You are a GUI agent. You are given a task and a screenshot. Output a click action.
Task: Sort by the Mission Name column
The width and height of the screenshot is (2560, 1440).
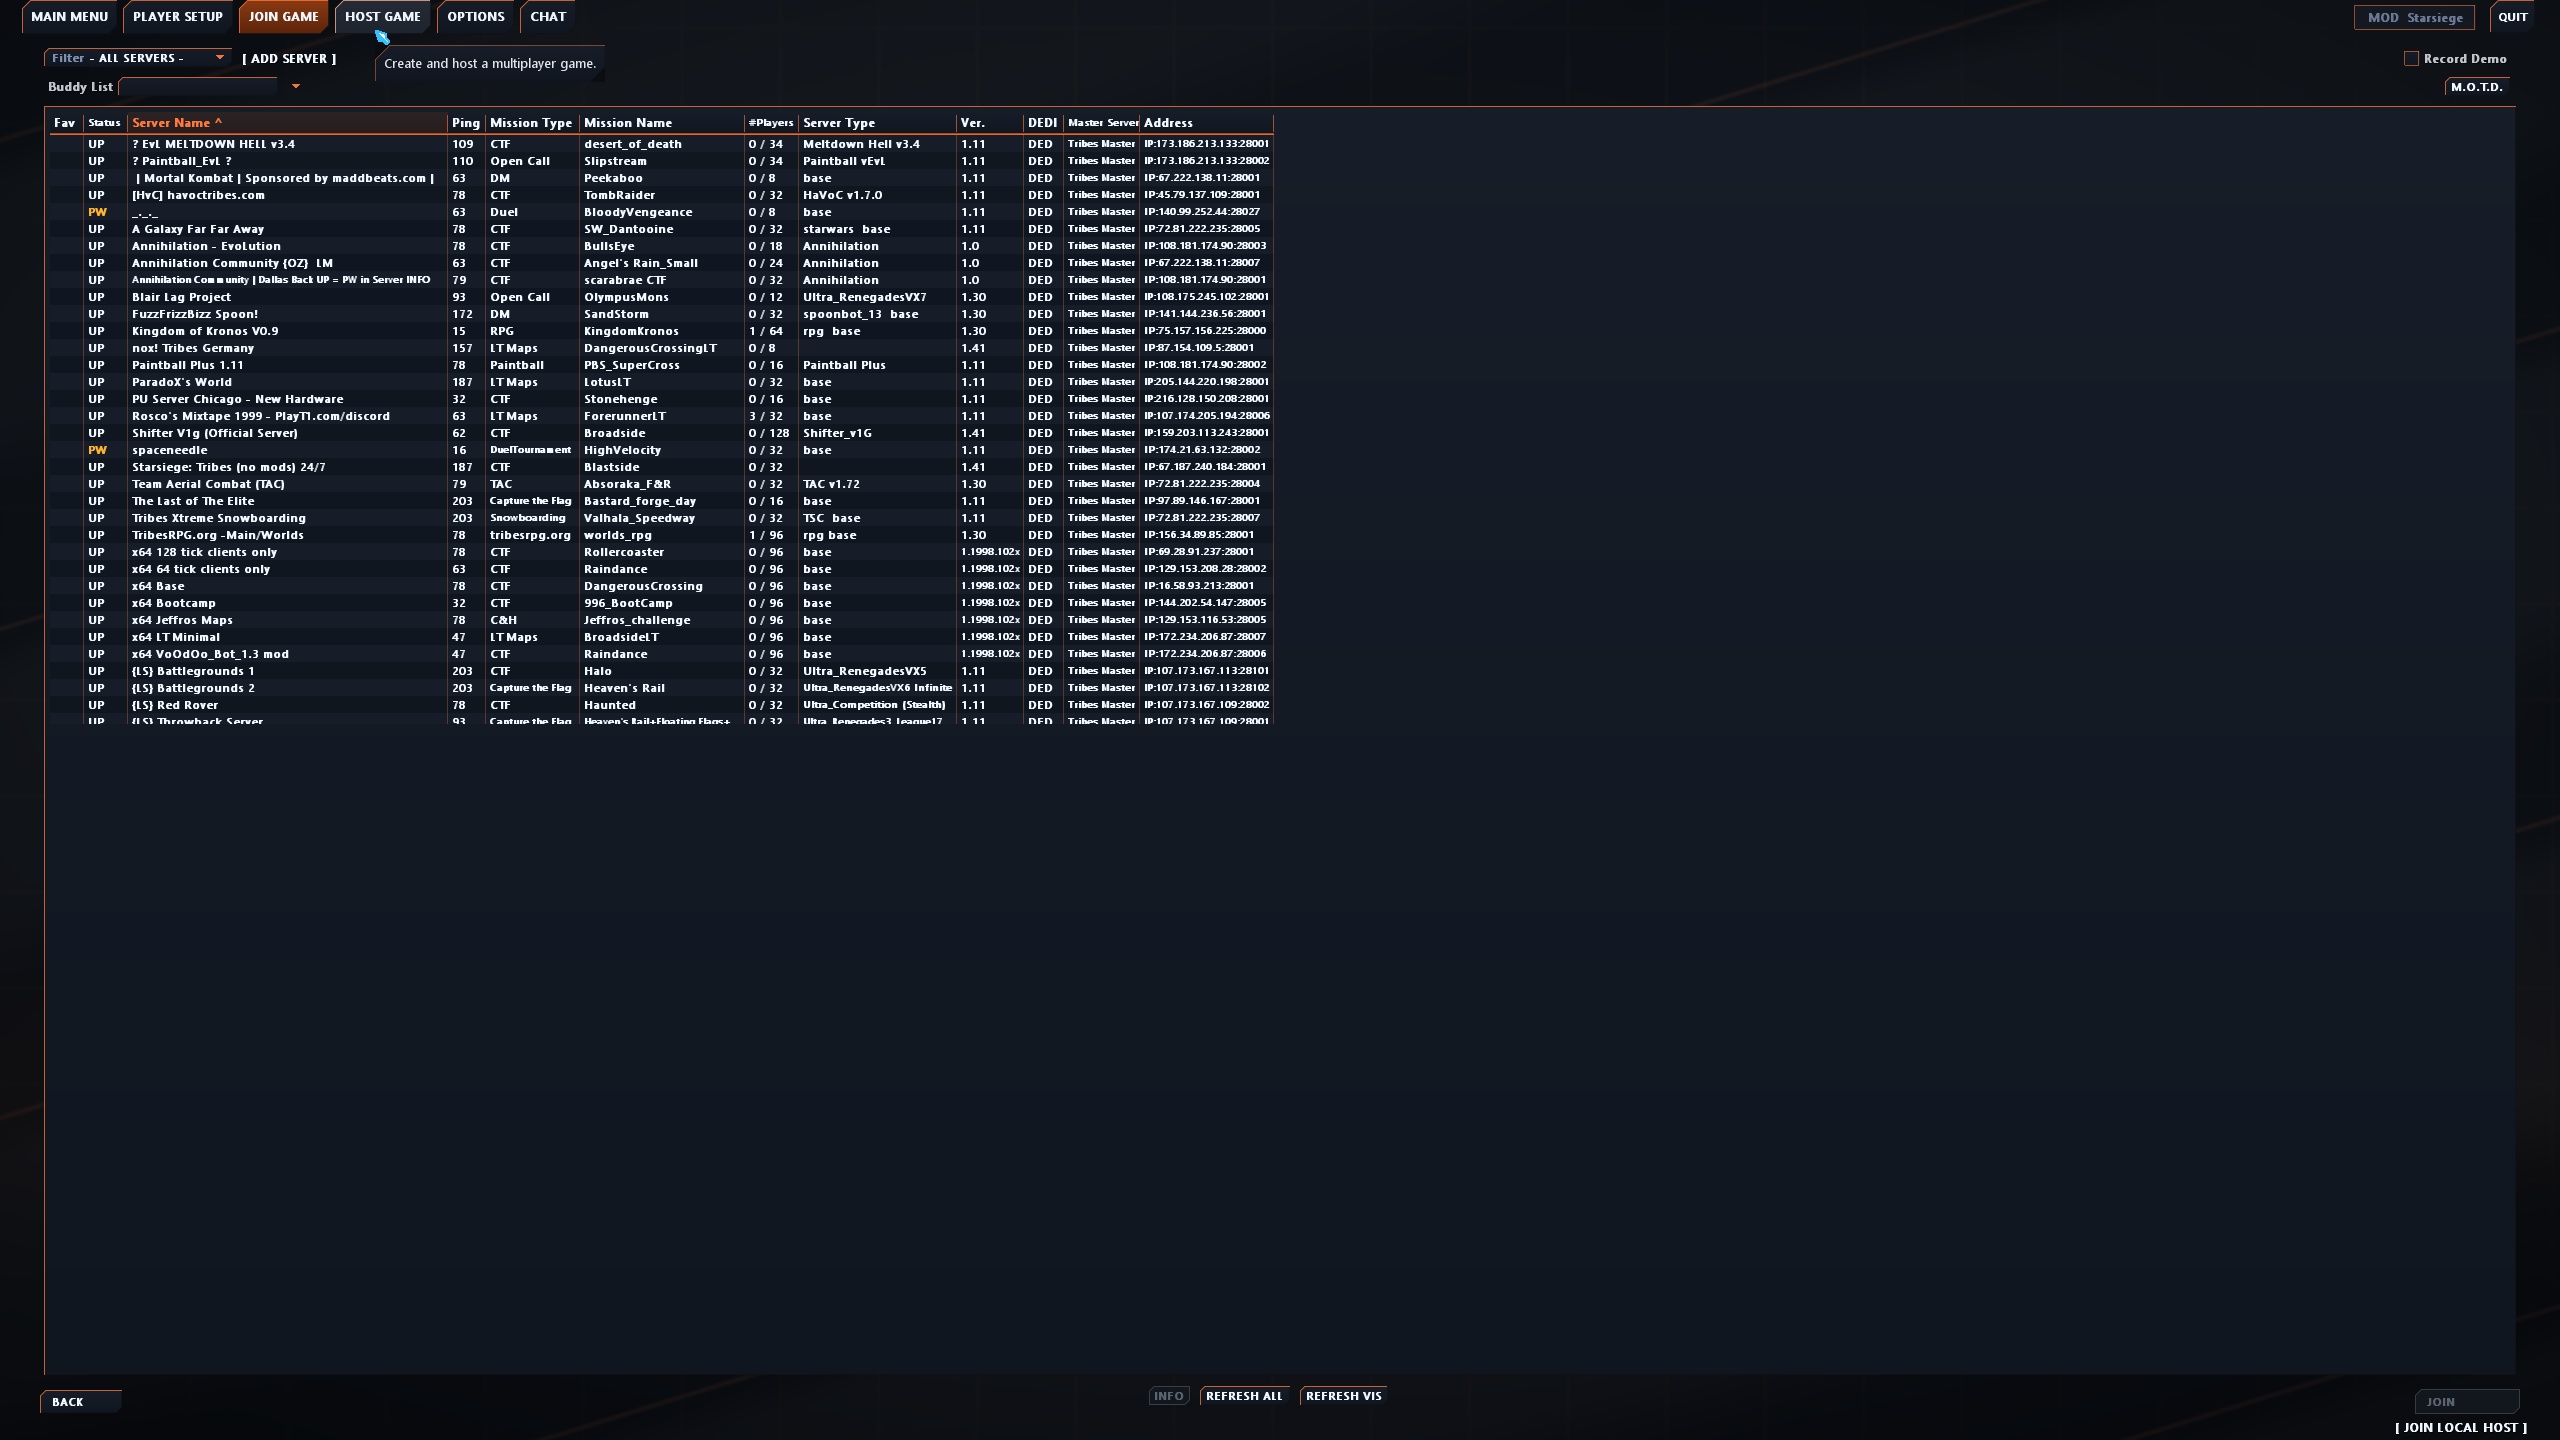click(661, 123)
